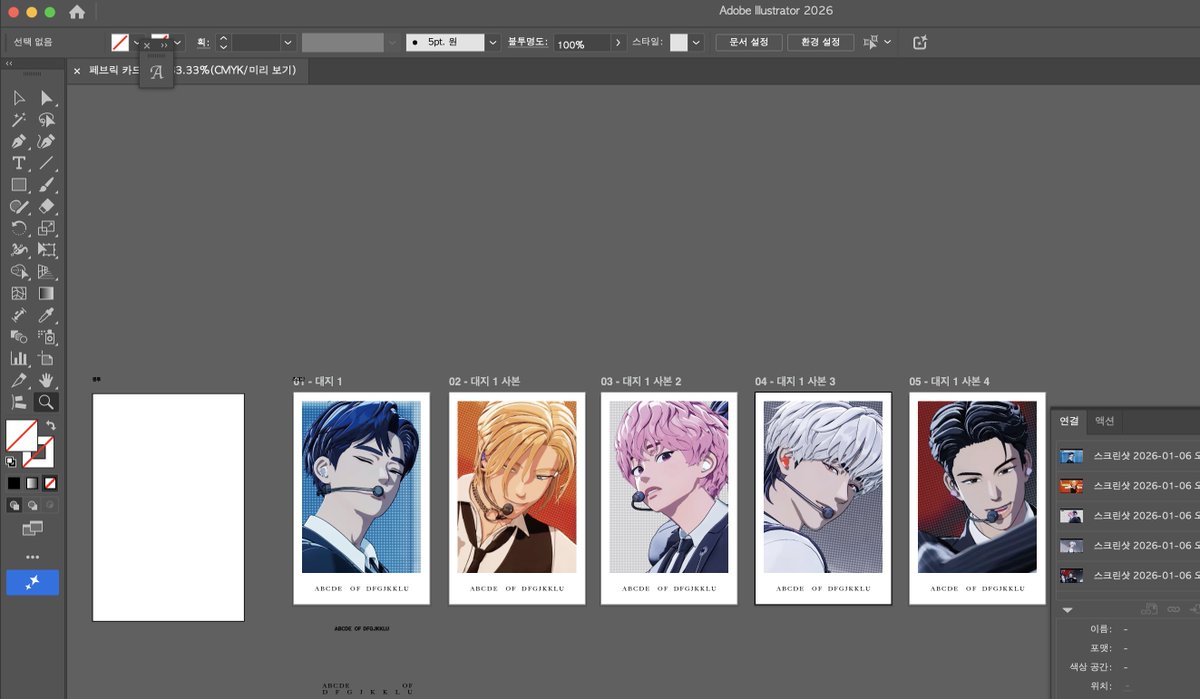1200x699 pixels.
Task: Select the Rectangle tool
Action: tap(18, 185)
